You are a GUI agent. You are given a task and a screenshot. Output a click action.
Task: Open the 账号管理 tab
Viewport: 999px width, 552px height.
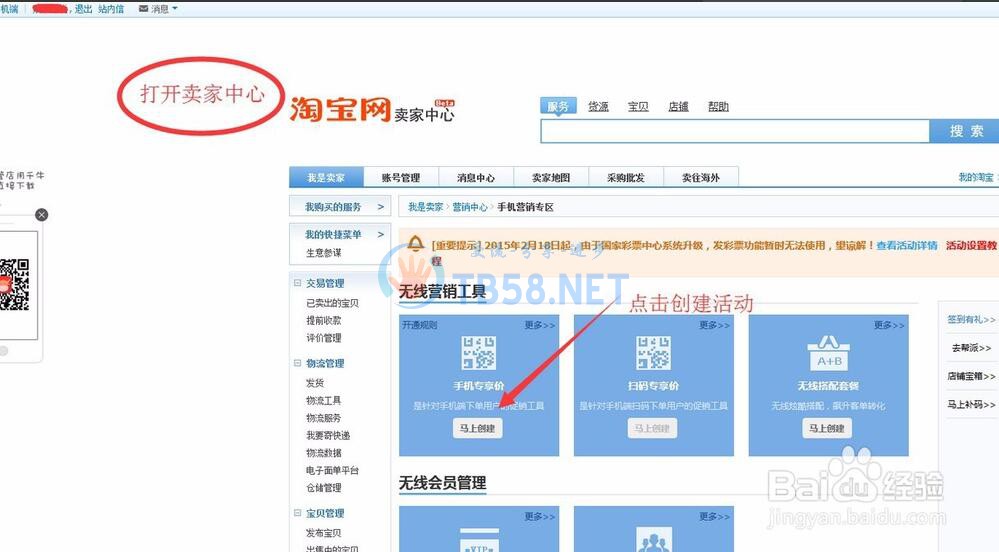[401, 177]
